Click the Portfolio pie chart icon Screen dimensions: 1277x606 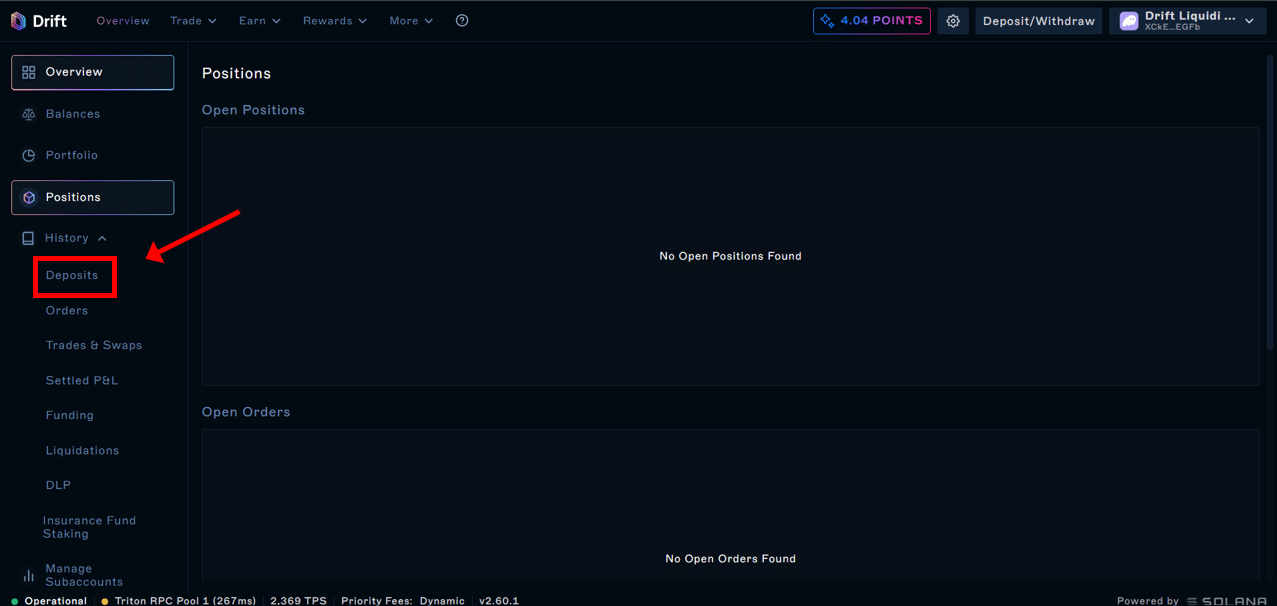coord(29,156)
